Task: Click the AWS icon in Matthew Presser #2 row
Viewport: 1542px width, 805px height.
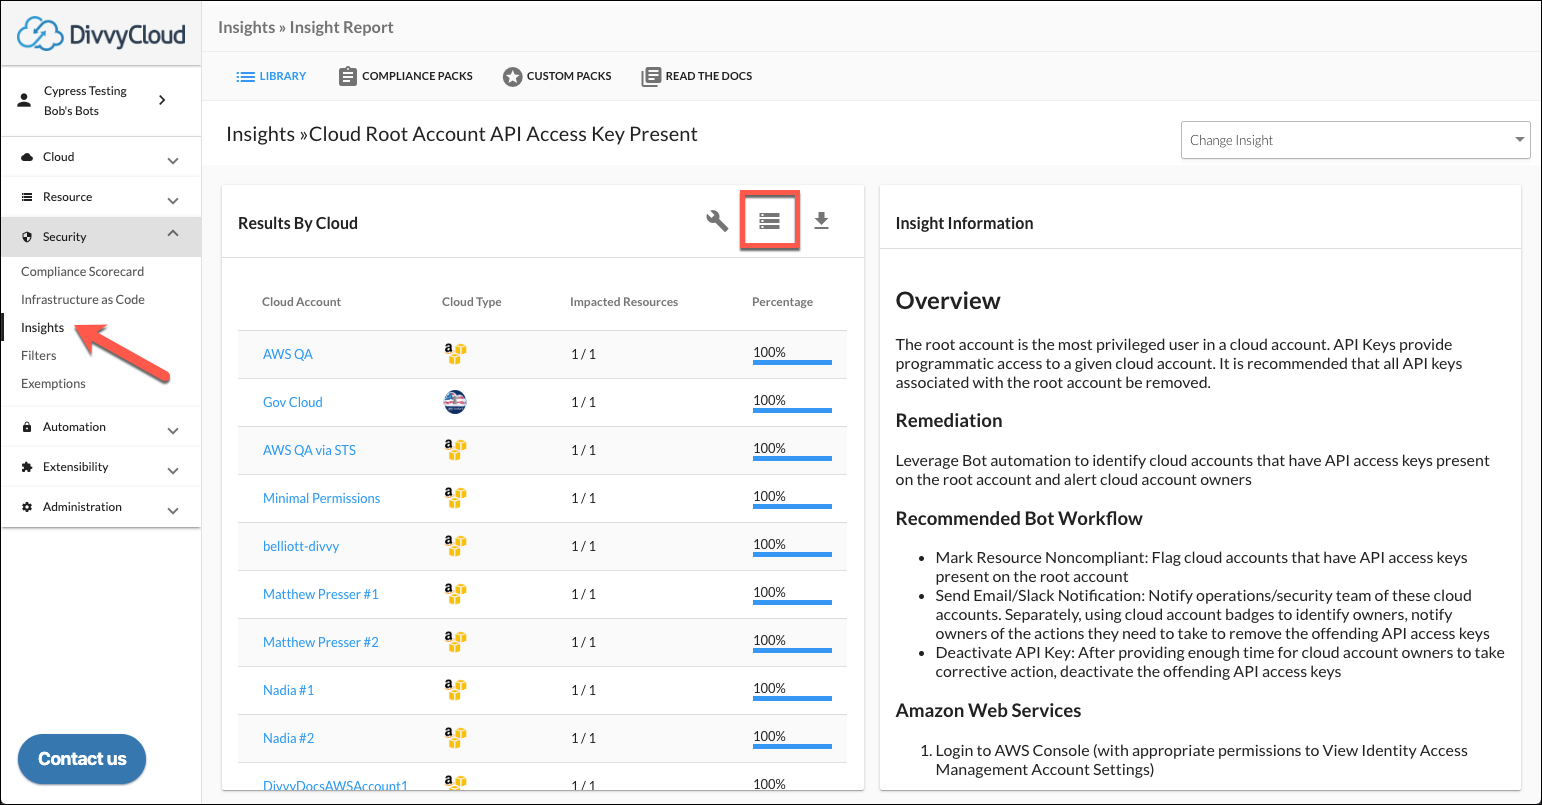Action: tap(455, 642)
